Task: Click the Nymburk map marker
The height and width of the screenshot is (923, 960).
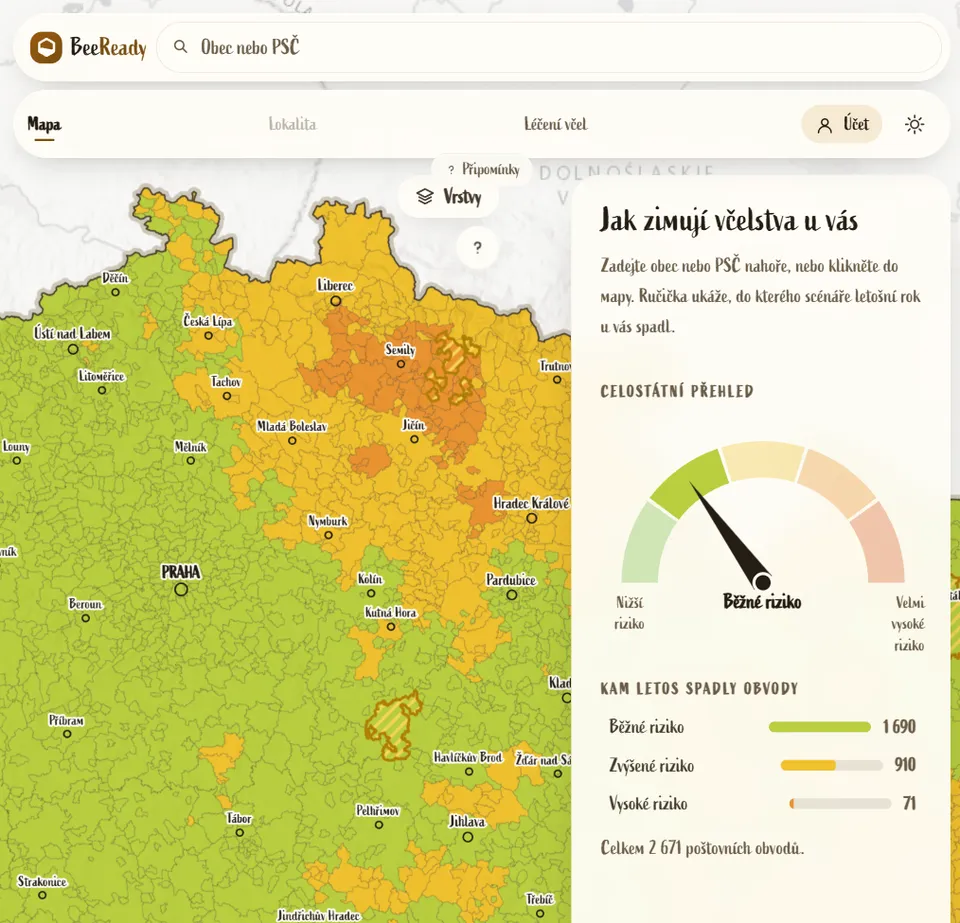Action: click(328, 535)
